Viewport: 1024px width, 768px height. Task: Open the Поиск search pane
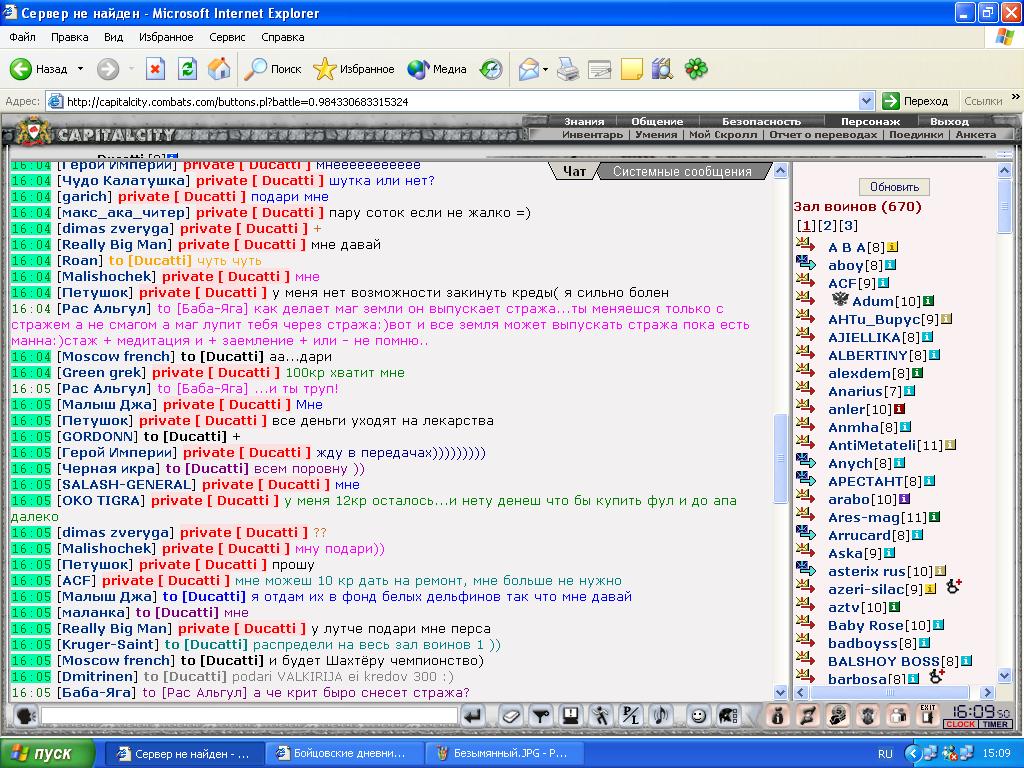pos(273,69)
